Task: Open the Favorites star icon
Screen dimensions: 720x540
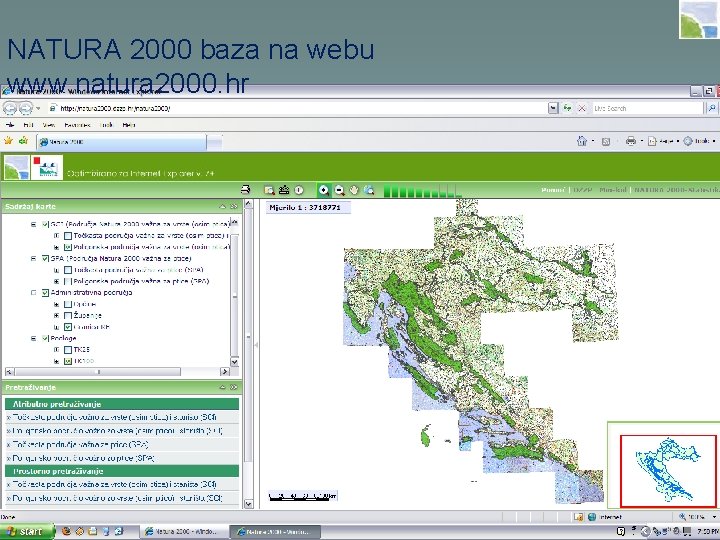Action: 8,141
